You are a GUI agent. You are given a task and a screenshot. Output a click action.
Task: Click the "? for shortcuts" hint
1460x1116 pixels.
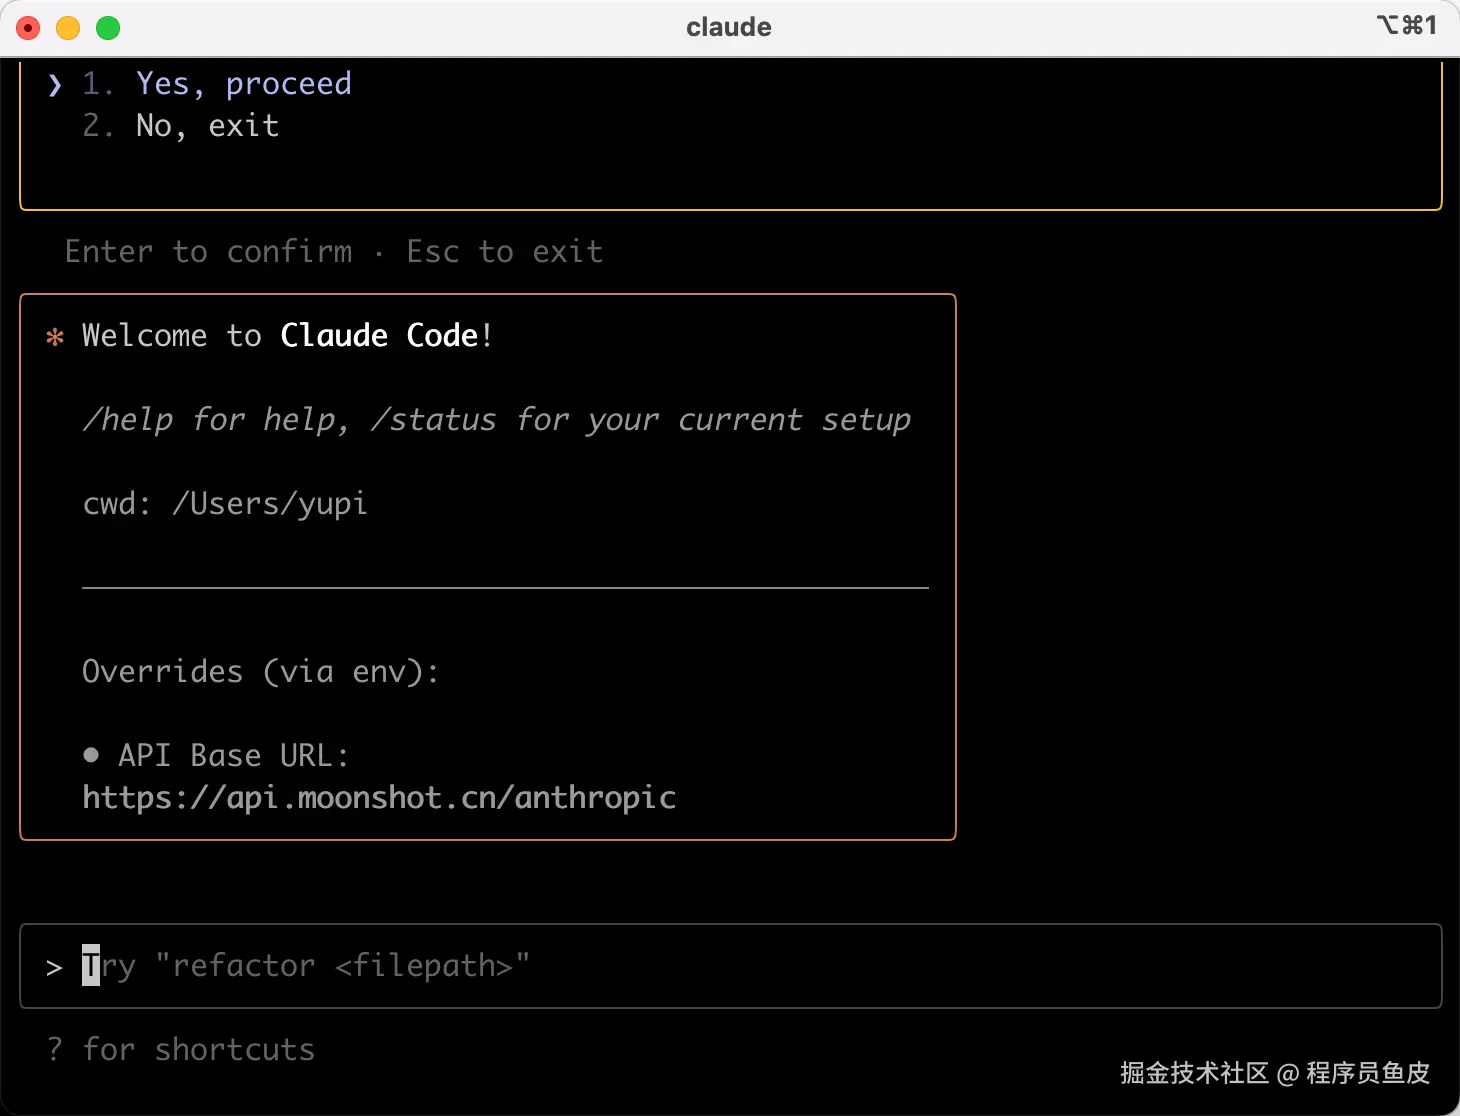click(181, 1049)
